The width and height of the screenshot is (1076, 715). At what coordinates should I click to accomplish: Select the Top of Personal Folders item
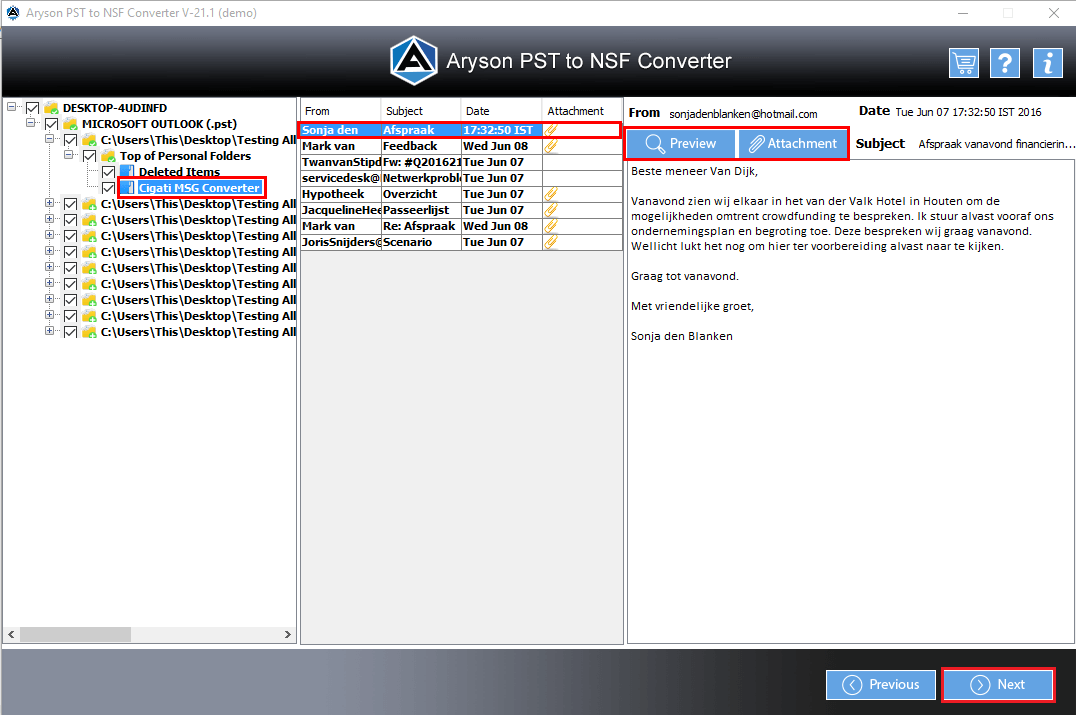coord(185,156)
